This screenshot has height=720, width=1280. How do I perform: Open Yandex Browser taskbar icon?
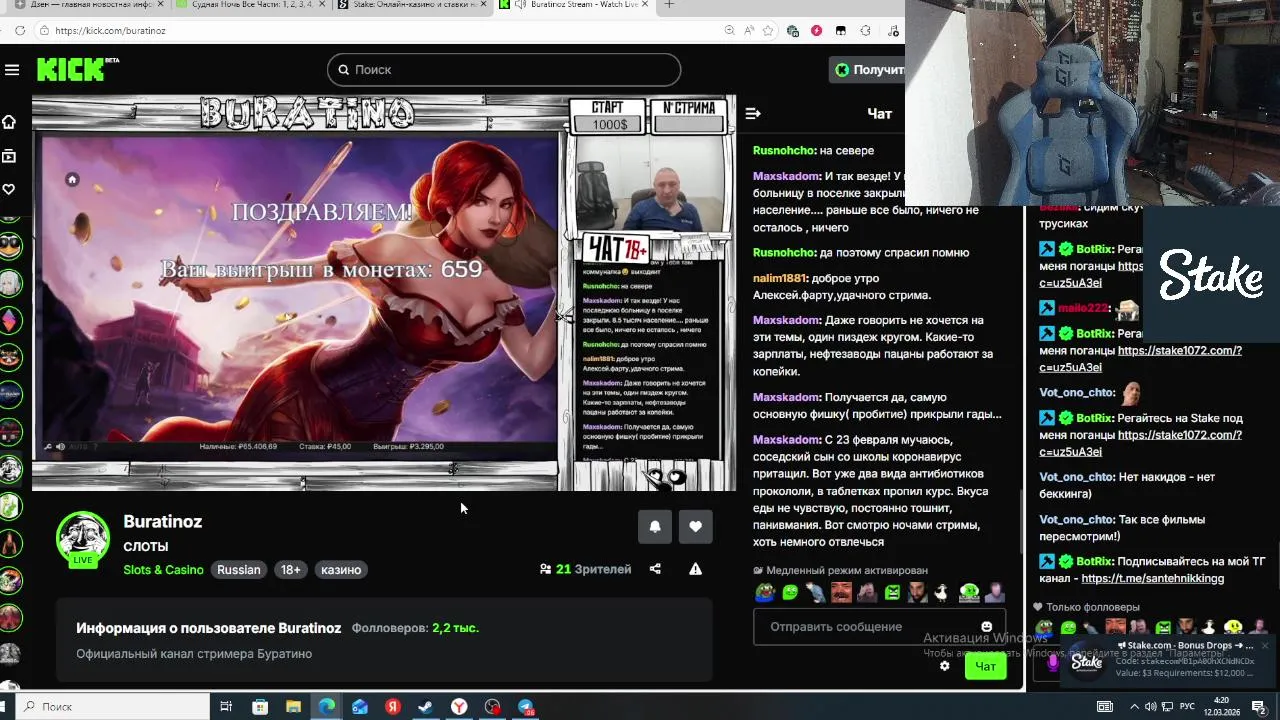coord(459,707)
